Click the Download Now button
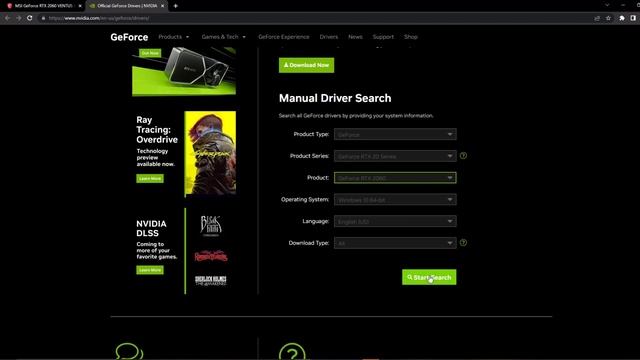This screenshot has width=640, height=360. [x=307, y=65]
